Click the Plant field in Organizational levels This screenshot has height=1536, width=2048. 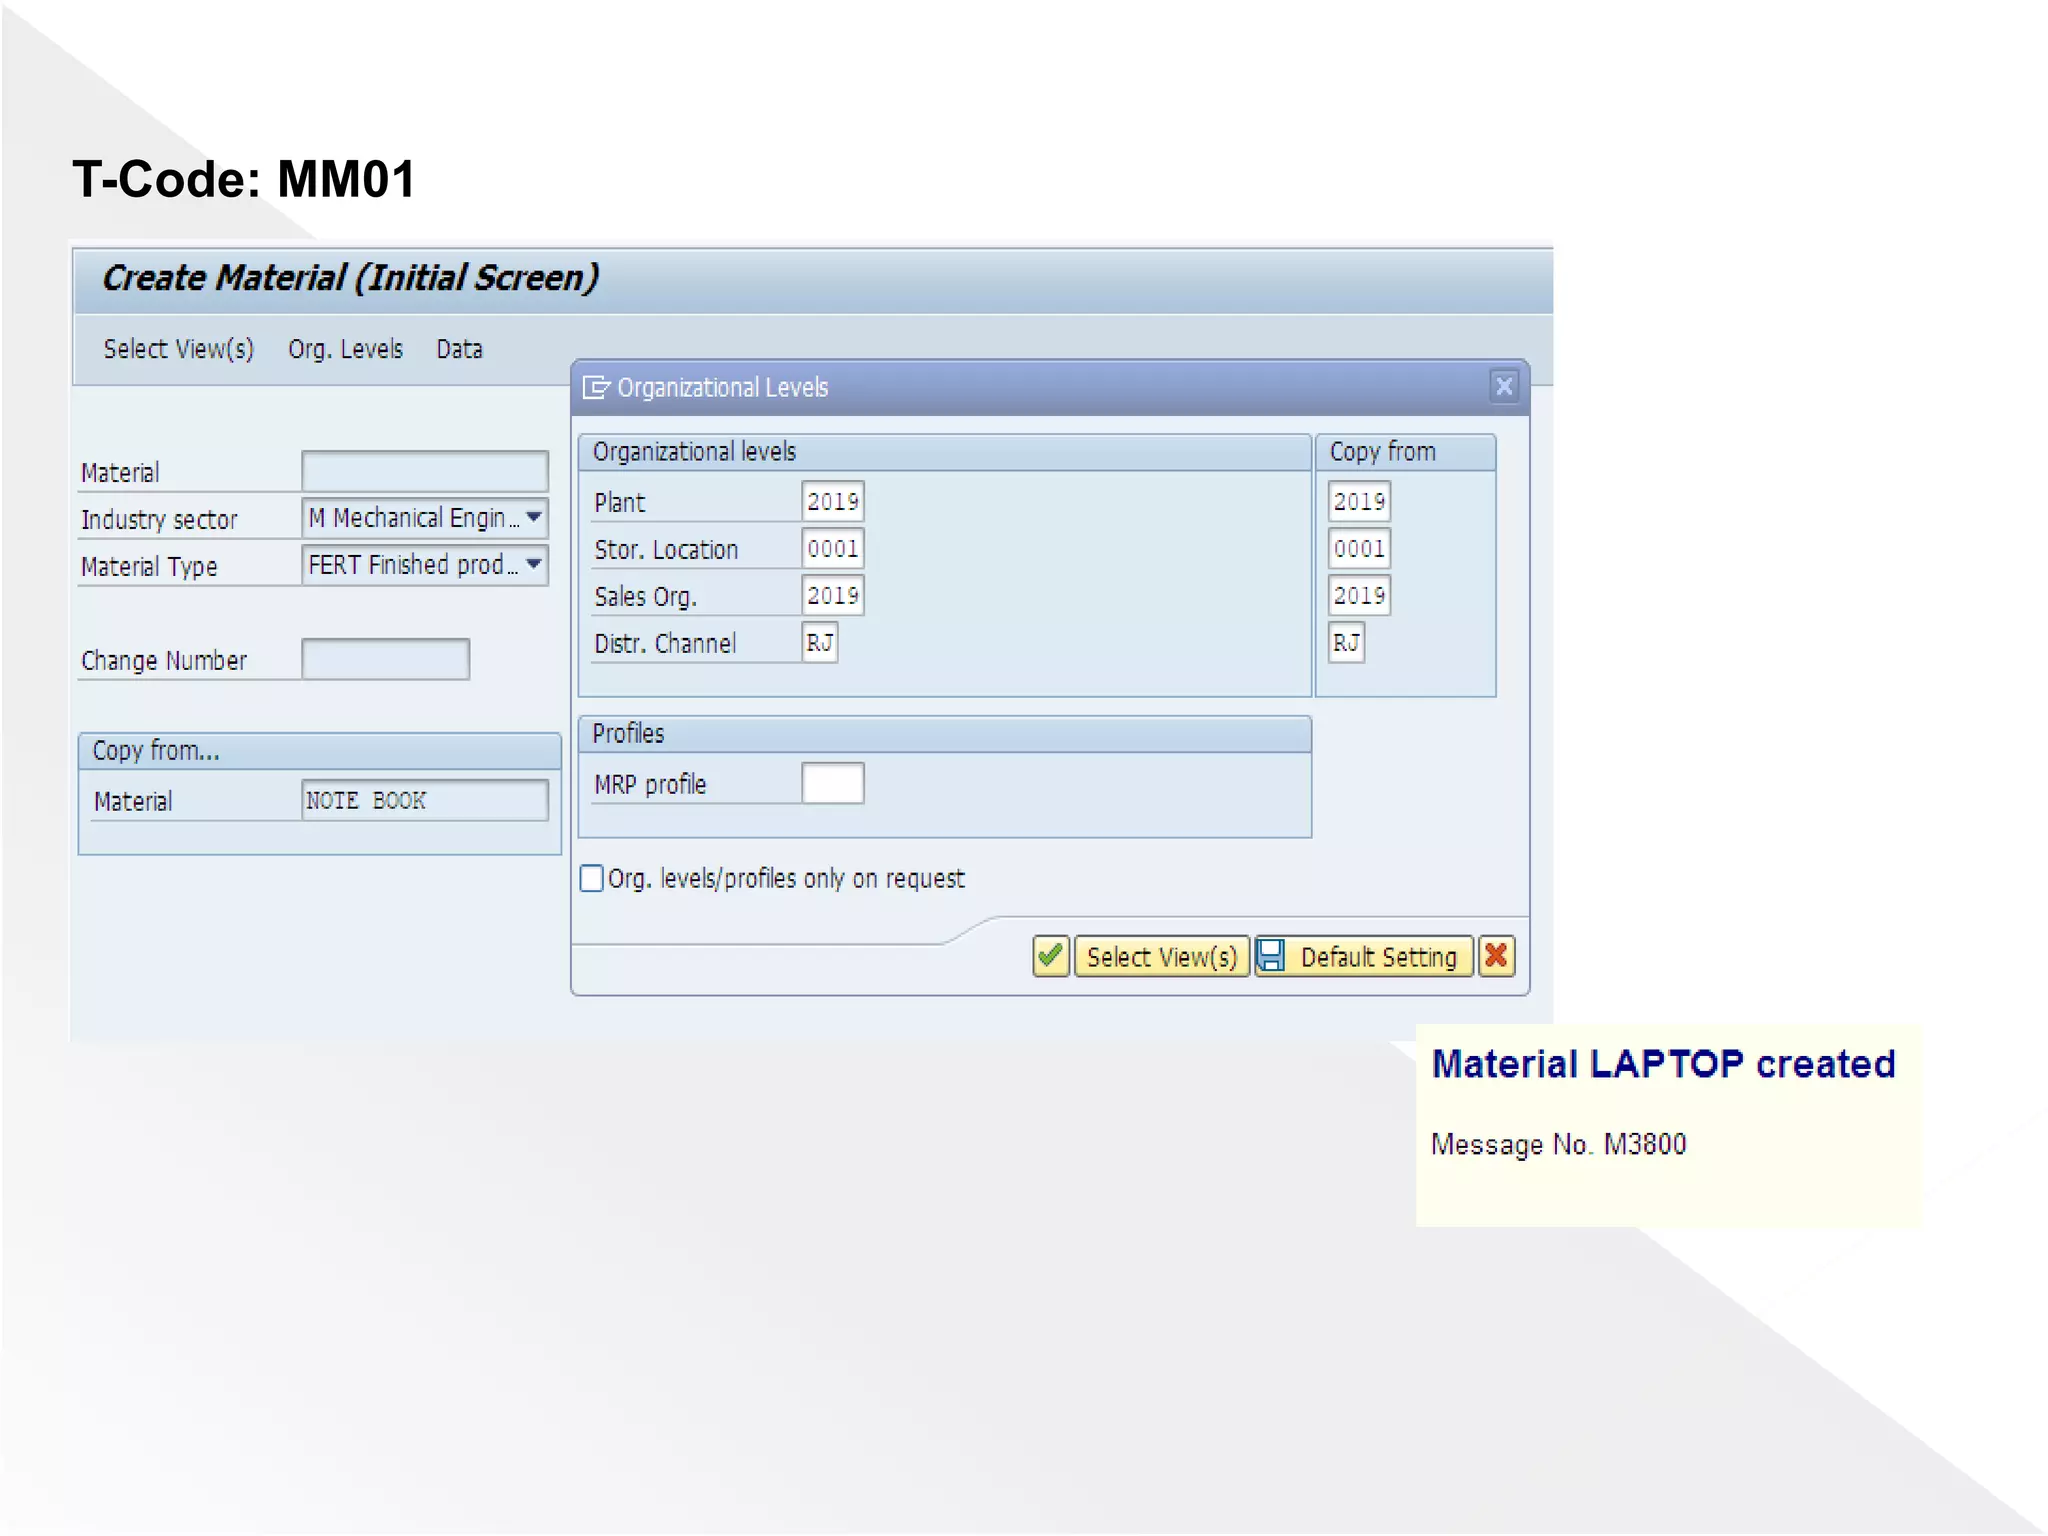click(832, 501)
